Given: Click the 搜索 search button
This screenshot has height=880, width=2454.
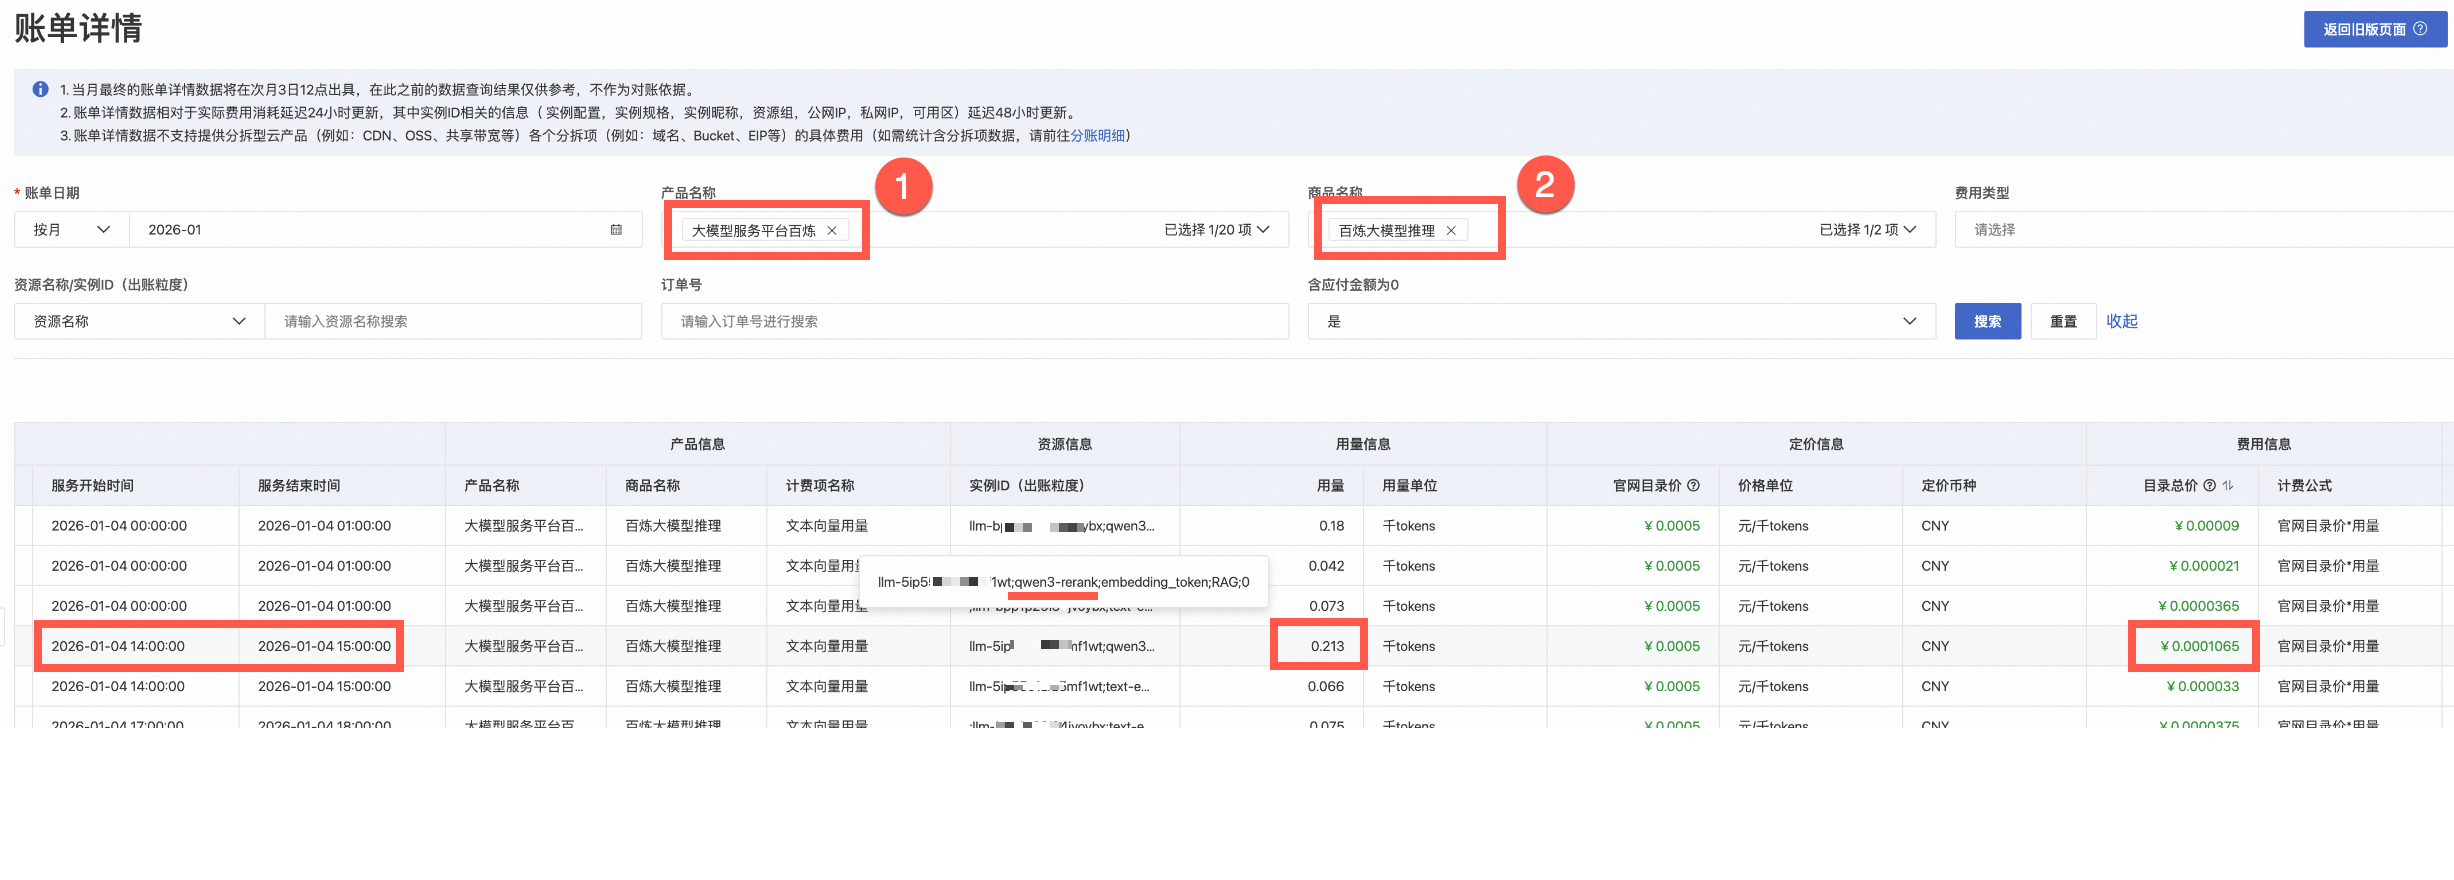Looking at the screenshot, I should [x=1987, y=321].
